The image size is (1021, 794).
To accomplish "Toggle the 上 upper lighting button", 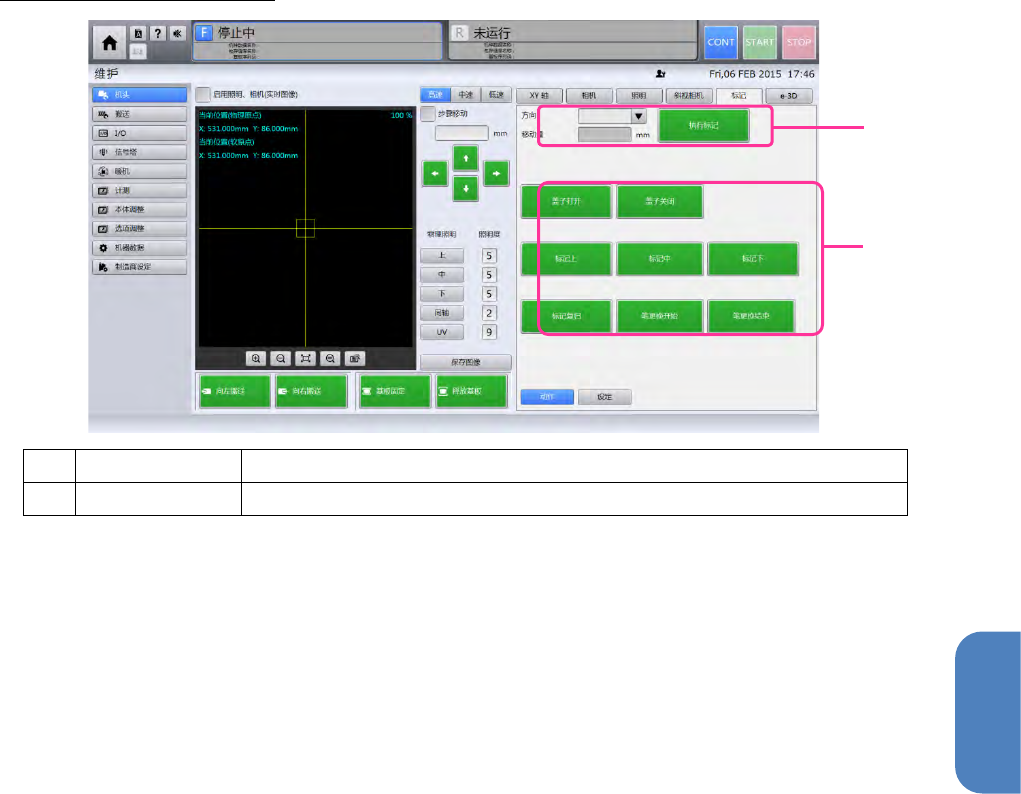I will pyautogui.click(x=442, y=255).
